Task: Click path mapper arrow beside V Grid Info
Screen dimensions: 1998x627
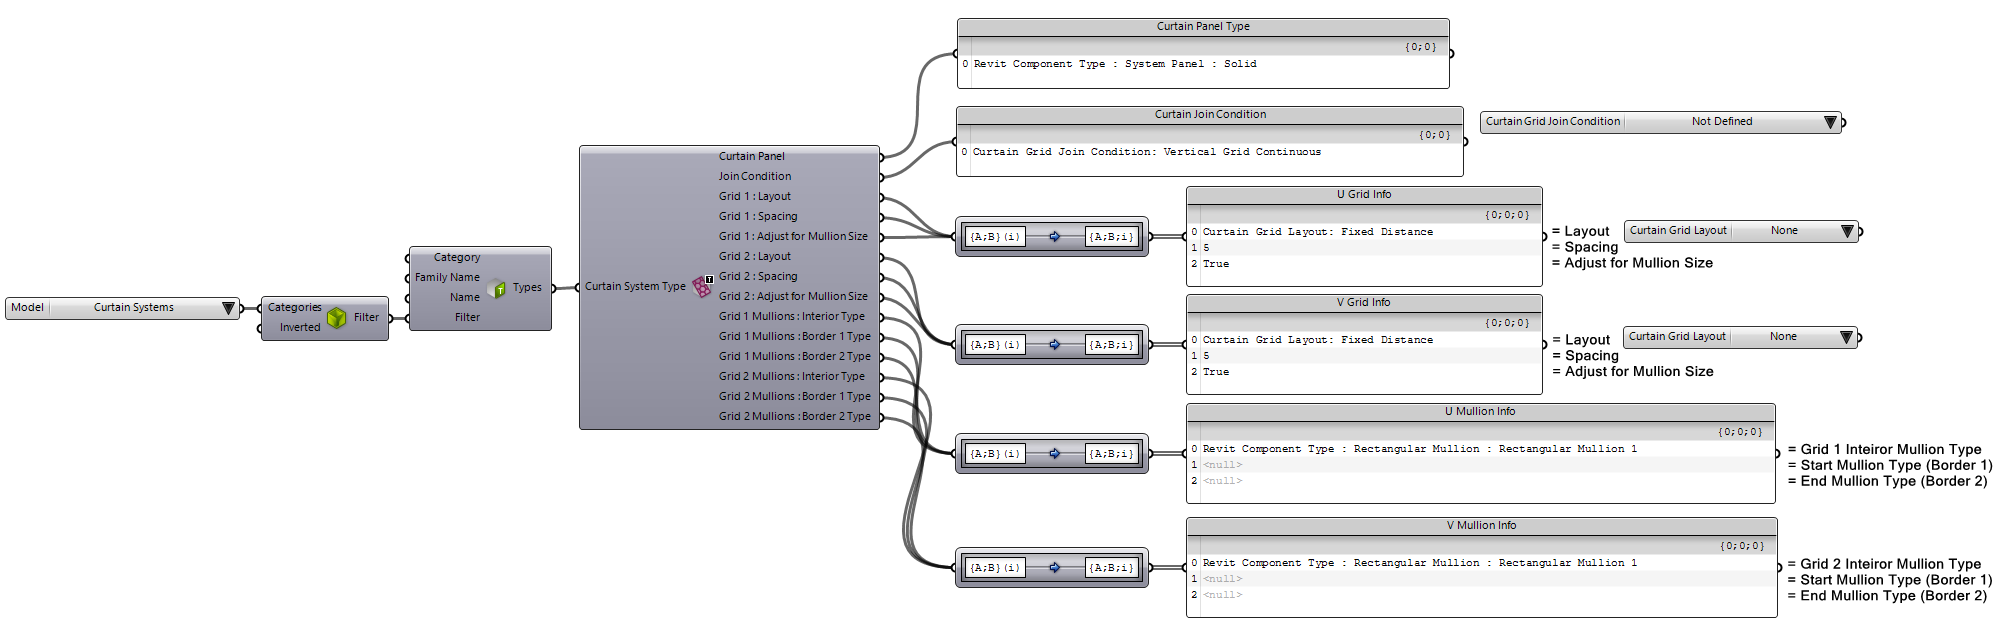Action: point(1054,345)
